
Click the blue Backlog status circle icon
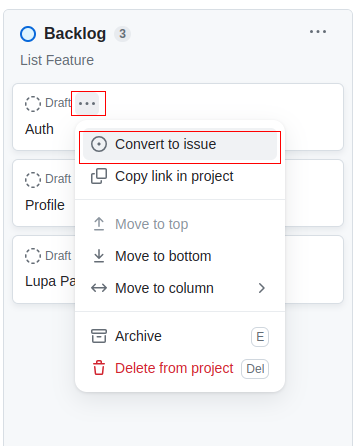(28, 34)
